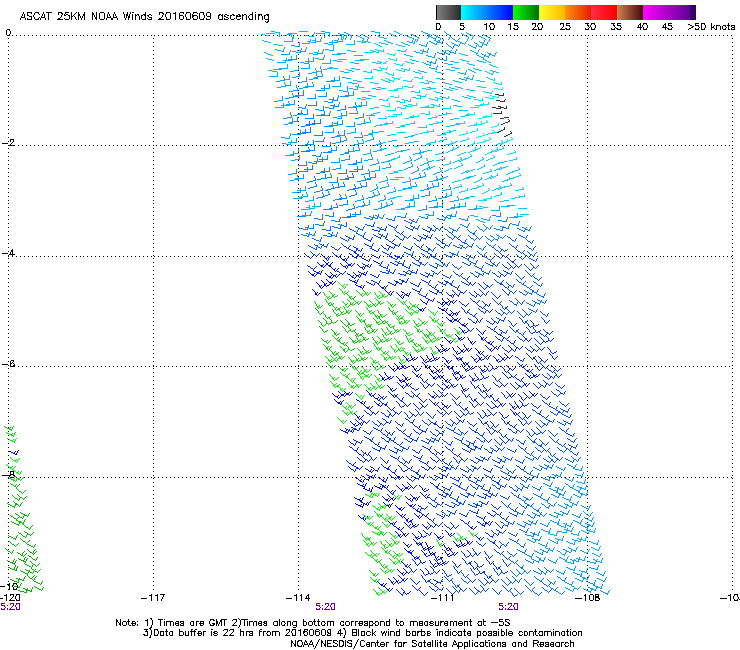Click the longitude axis label '-114'
The width and height of the screenshot is (740, 650).
pyautogui.click(x=298, y=598)
